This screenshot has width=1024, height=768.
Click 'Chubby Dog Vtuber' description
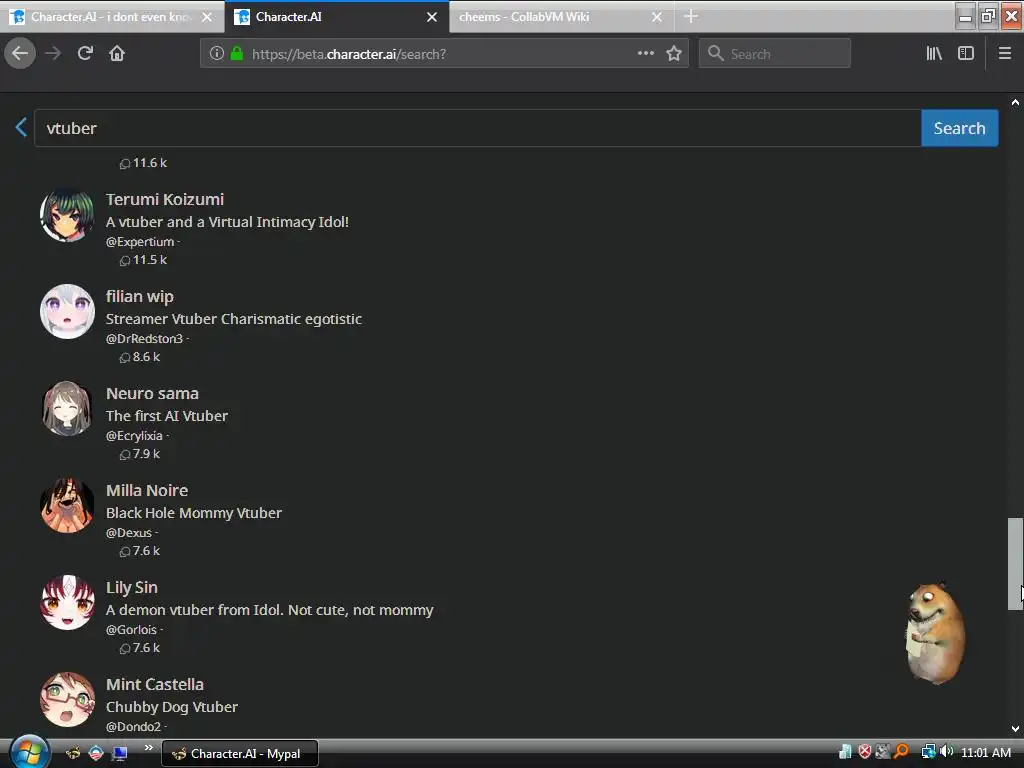pos(172,707)
